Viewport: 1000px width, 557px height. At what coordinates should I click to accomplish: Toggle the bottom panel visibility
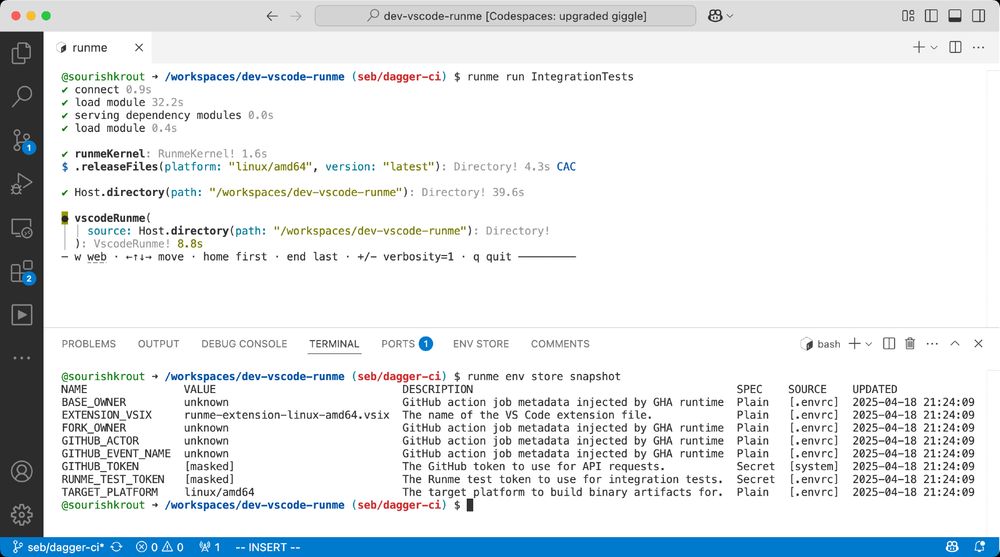[x=955, y=16]
